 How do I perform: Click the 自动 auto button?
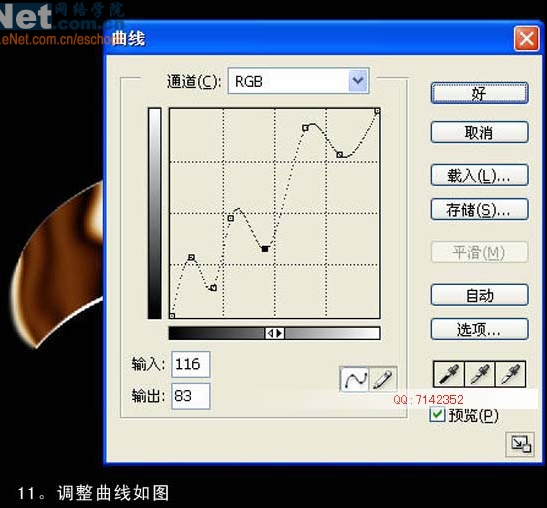coord(480,295)
